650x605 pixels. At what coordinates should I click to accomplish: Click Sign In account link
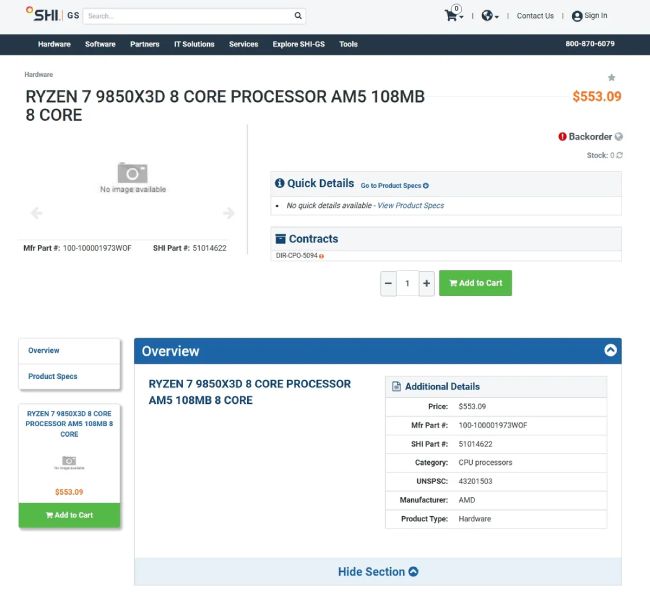click(590, 16)
